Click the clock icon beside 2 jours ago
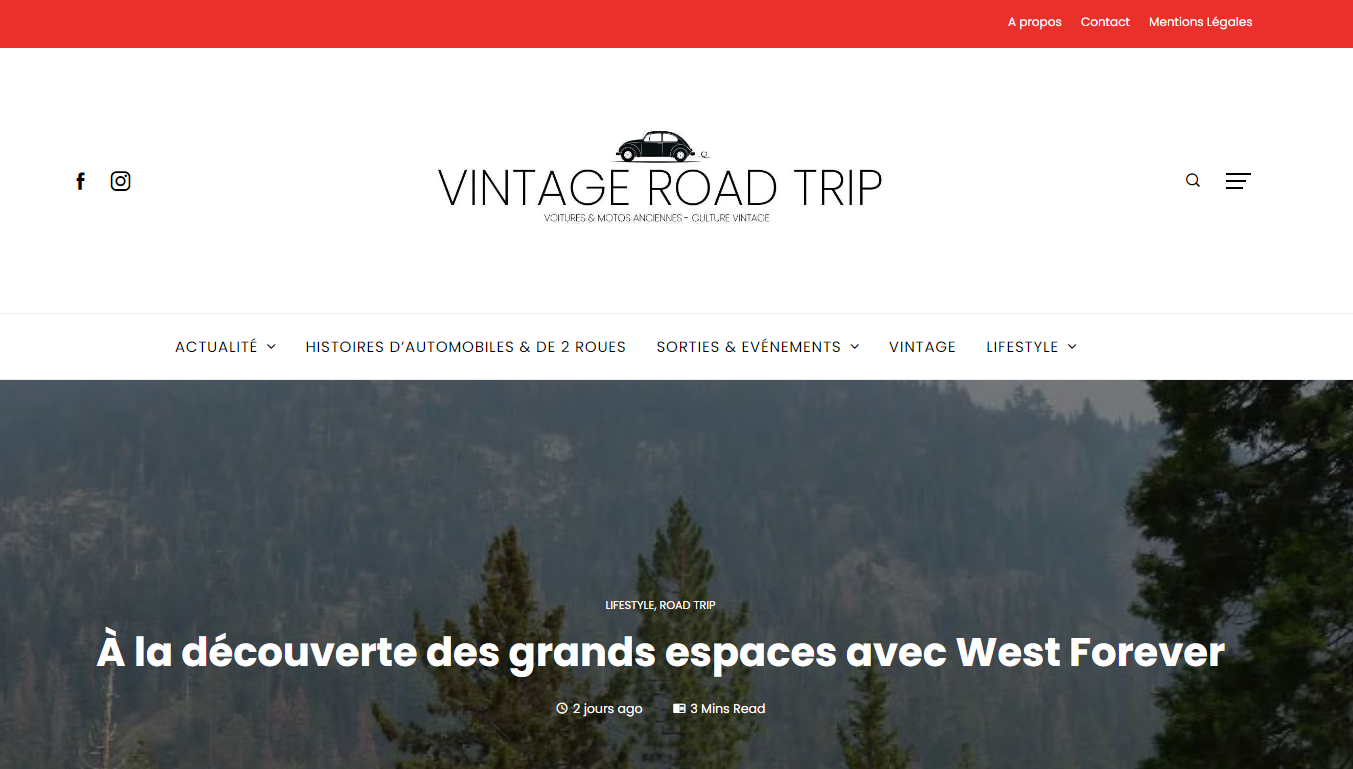Image resolution: width=1353 pixels, height=769 pixels. coord(562,709)
